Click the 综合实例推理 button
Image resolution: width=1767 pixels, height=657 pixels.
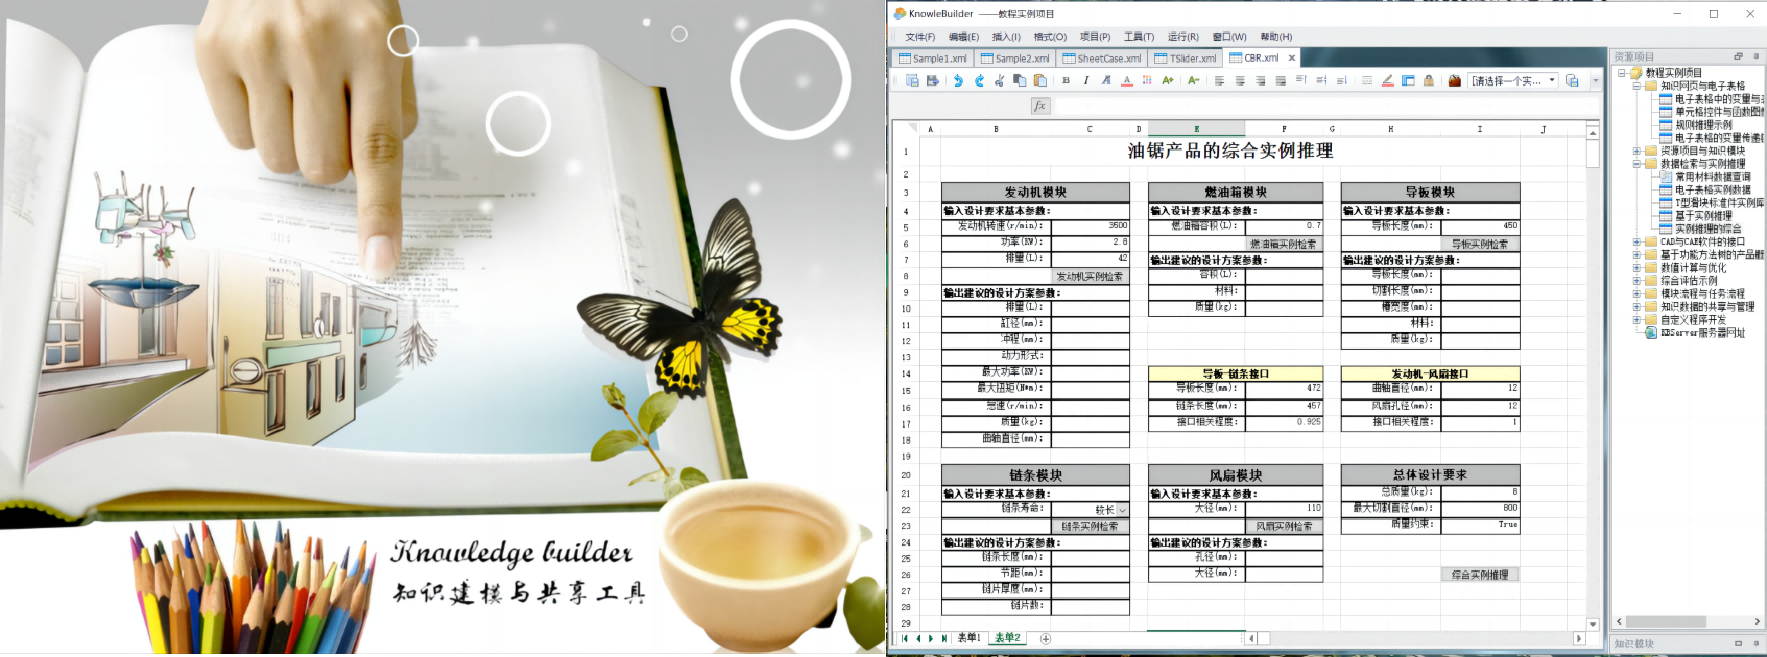[x=1480, y=575]
